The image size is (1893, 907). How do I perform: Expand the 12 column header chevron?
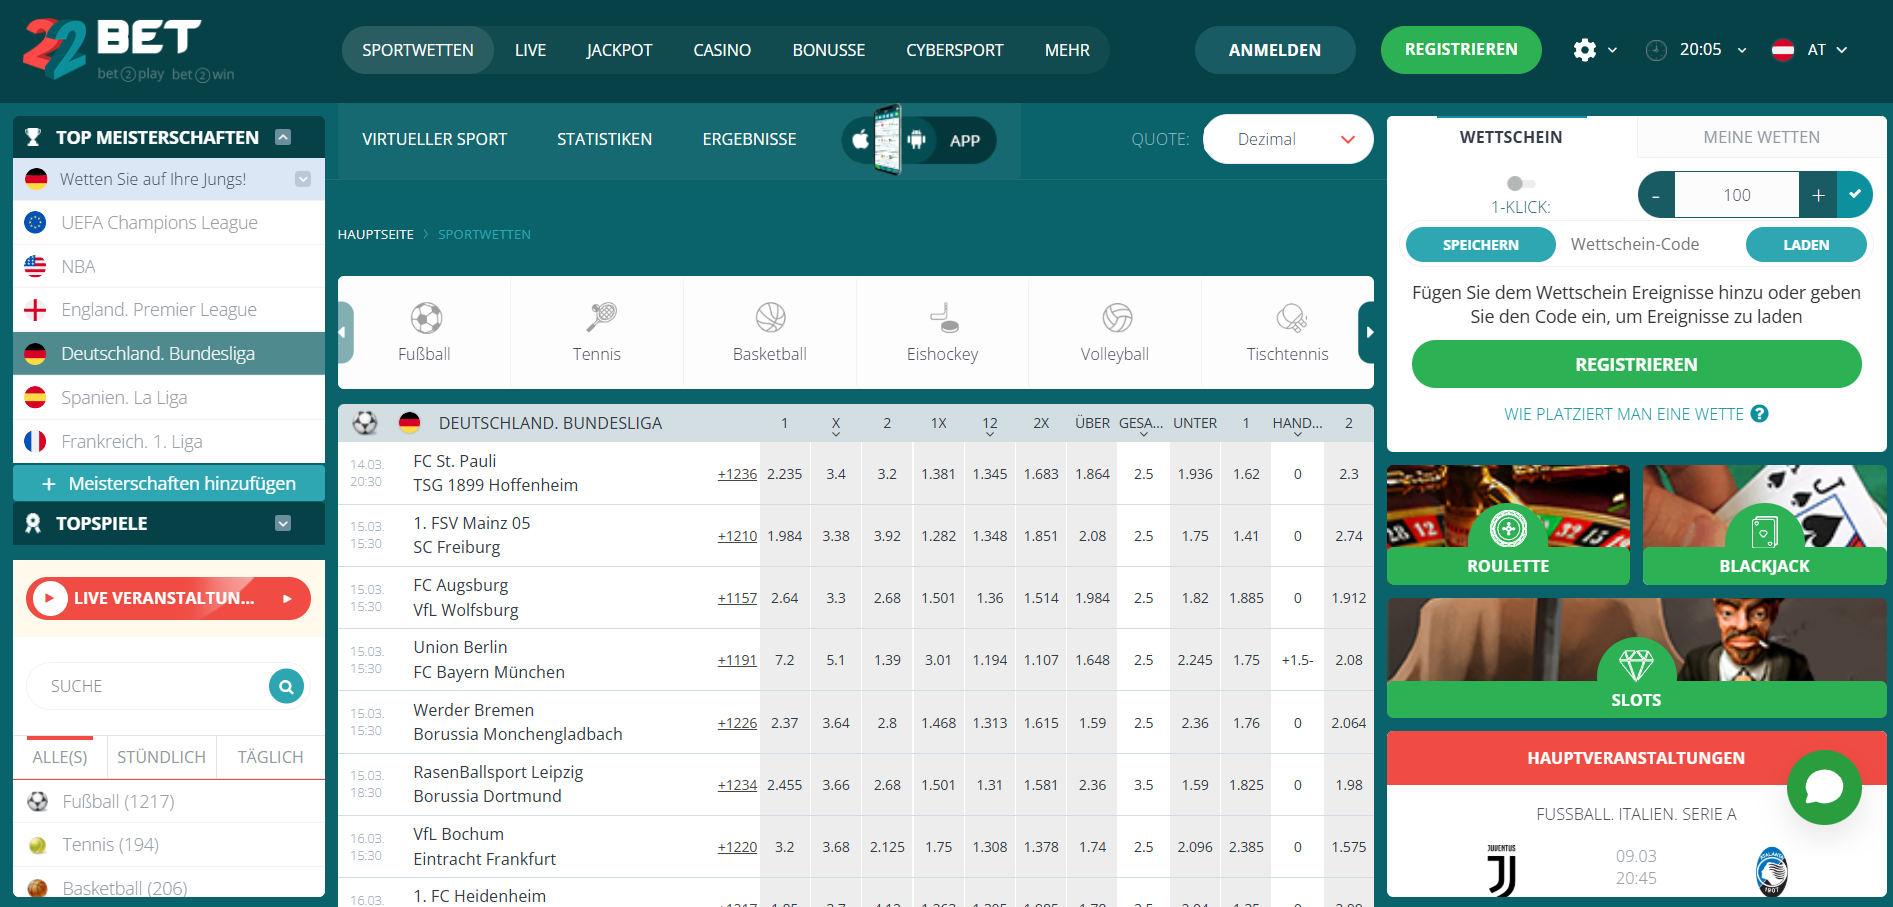pos(990,434)
